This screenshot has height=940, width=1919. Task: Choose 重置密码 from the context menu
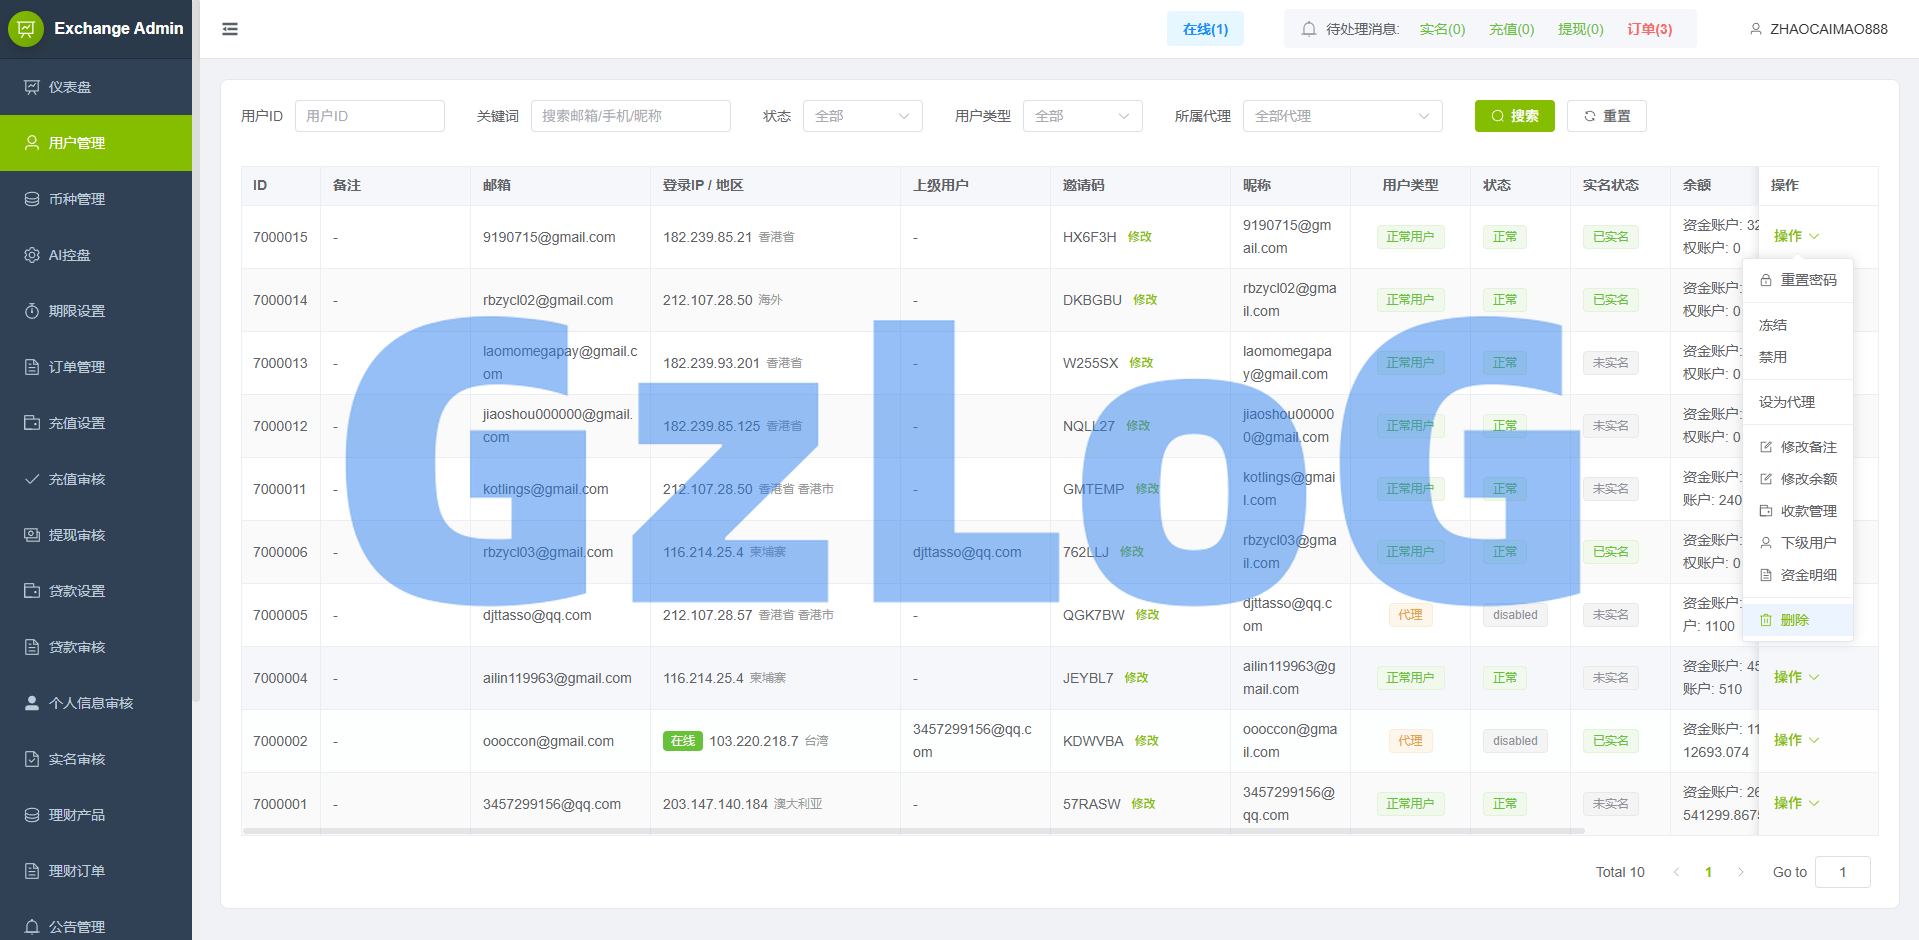1797,280
